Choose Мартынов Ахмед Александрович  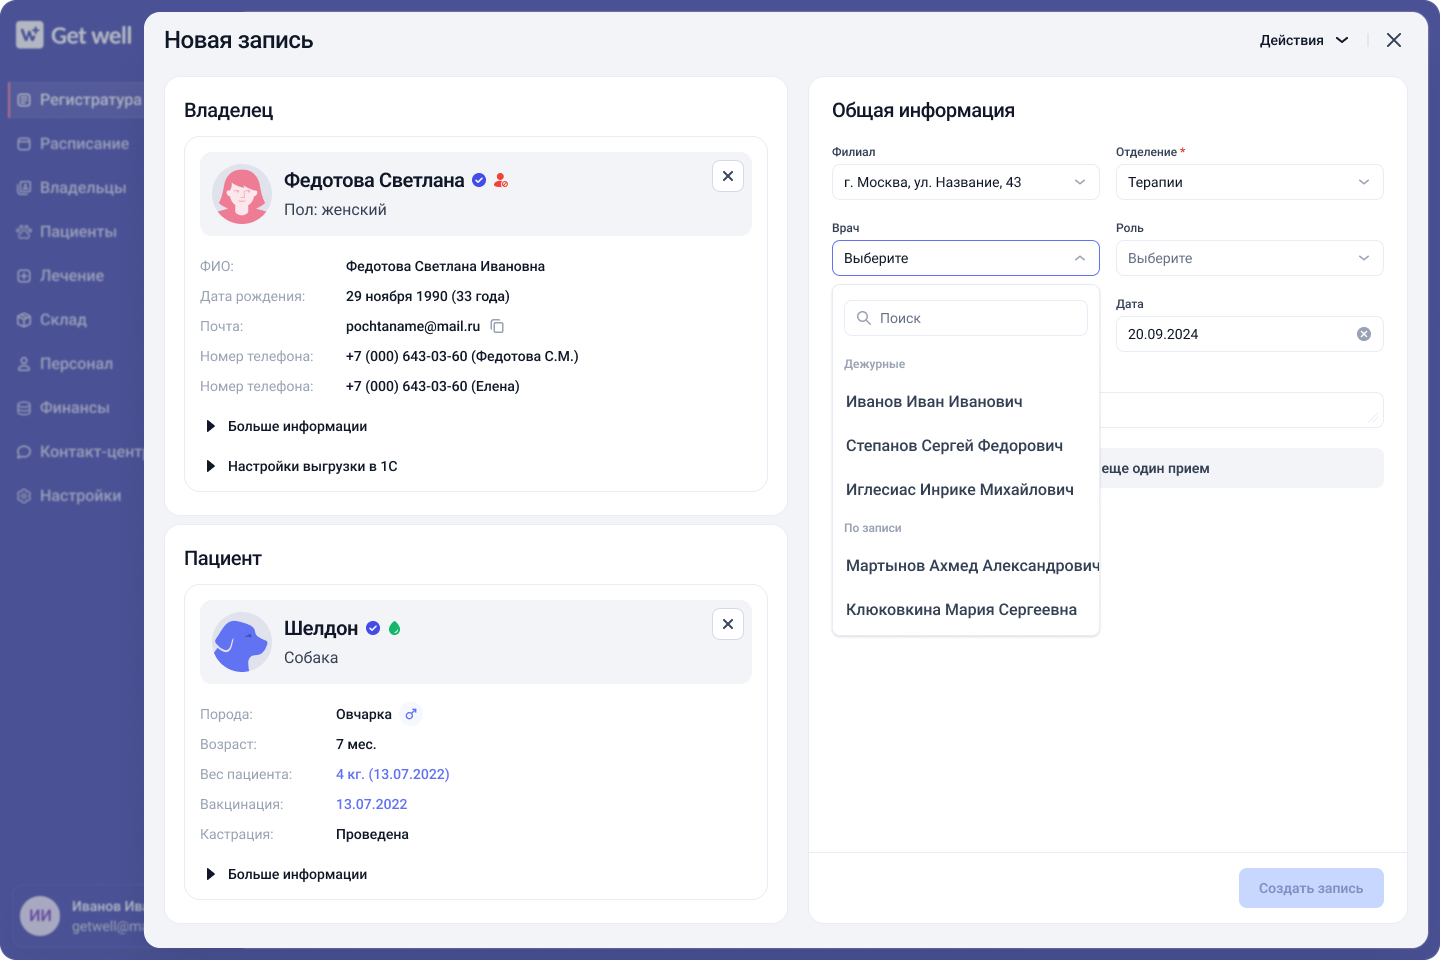(966, 566)
